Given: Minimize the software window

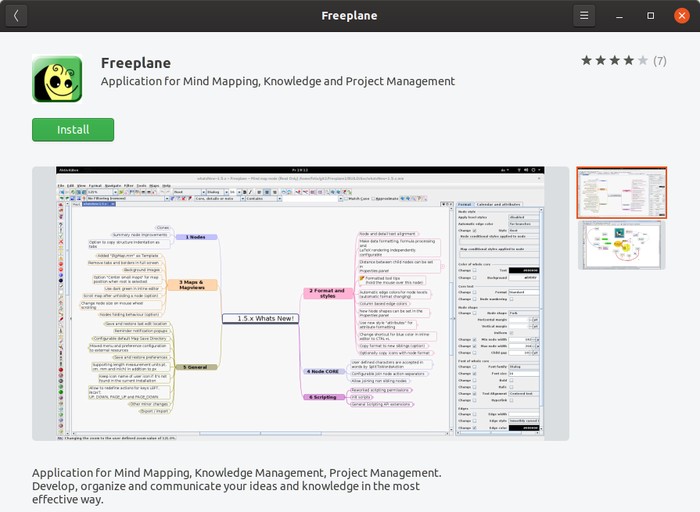Looking at the screenshot, I should 619,16.
